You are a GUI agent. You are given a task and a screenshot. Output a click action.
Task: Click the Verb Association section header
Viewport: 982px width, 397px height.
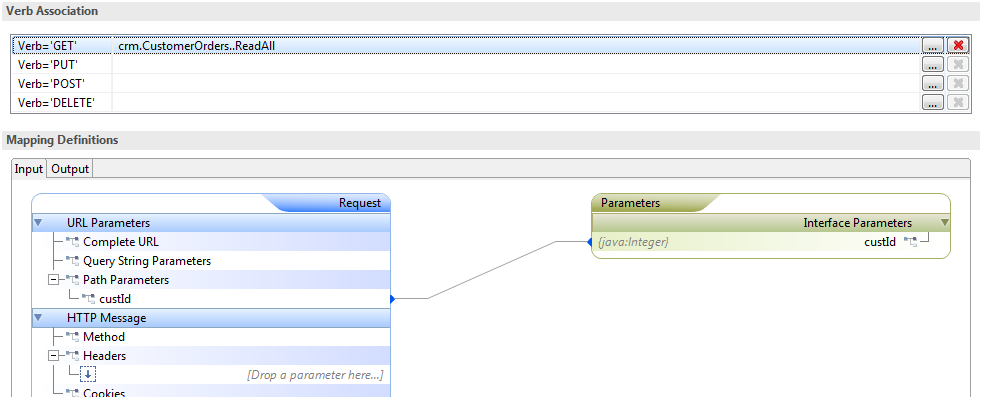click(490, 11)
